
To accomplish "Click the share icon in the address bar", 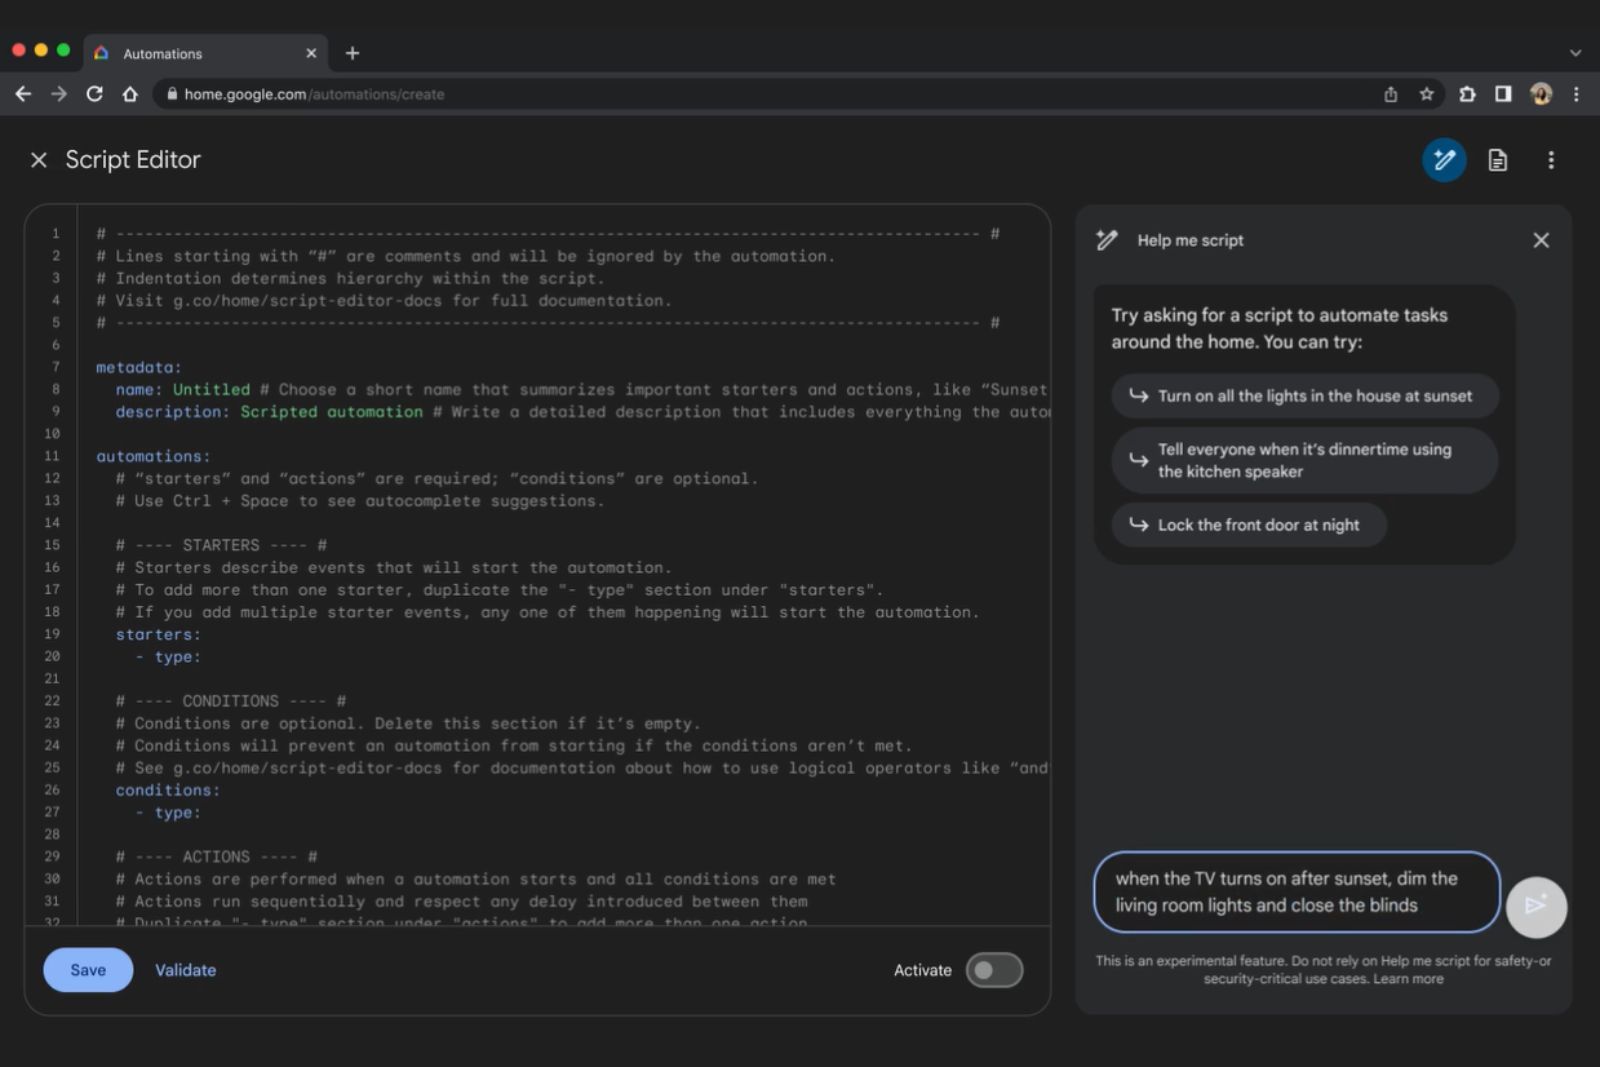I will [x=1390, y=94].
